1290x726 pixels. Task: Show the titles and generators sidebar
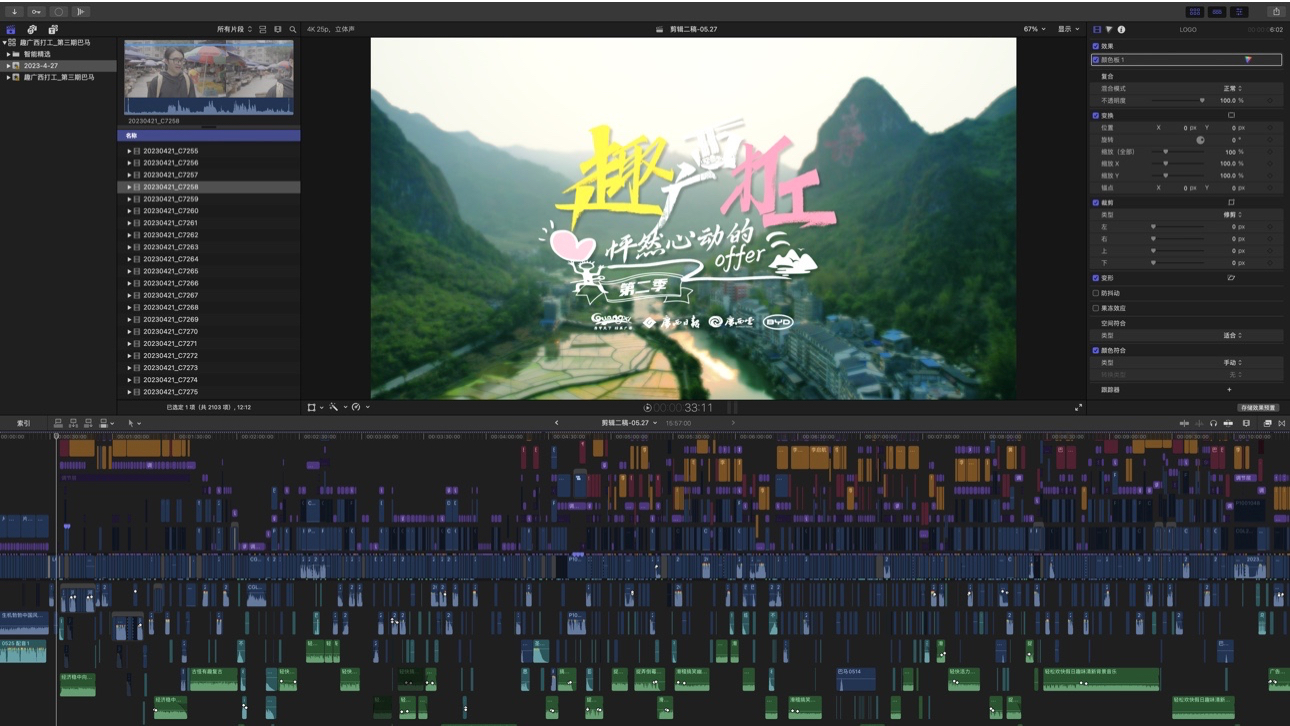point(53,30)
